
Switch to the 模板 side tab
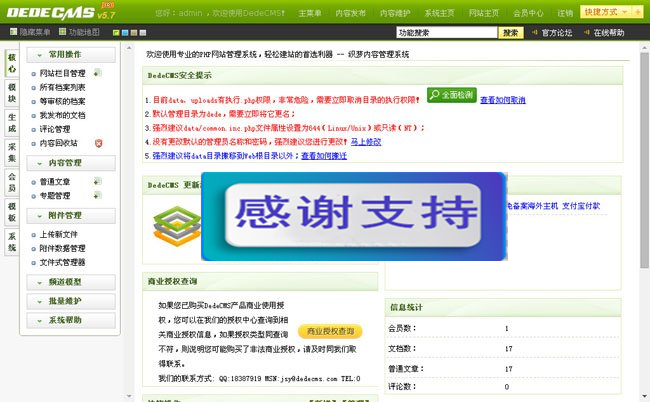12,212
